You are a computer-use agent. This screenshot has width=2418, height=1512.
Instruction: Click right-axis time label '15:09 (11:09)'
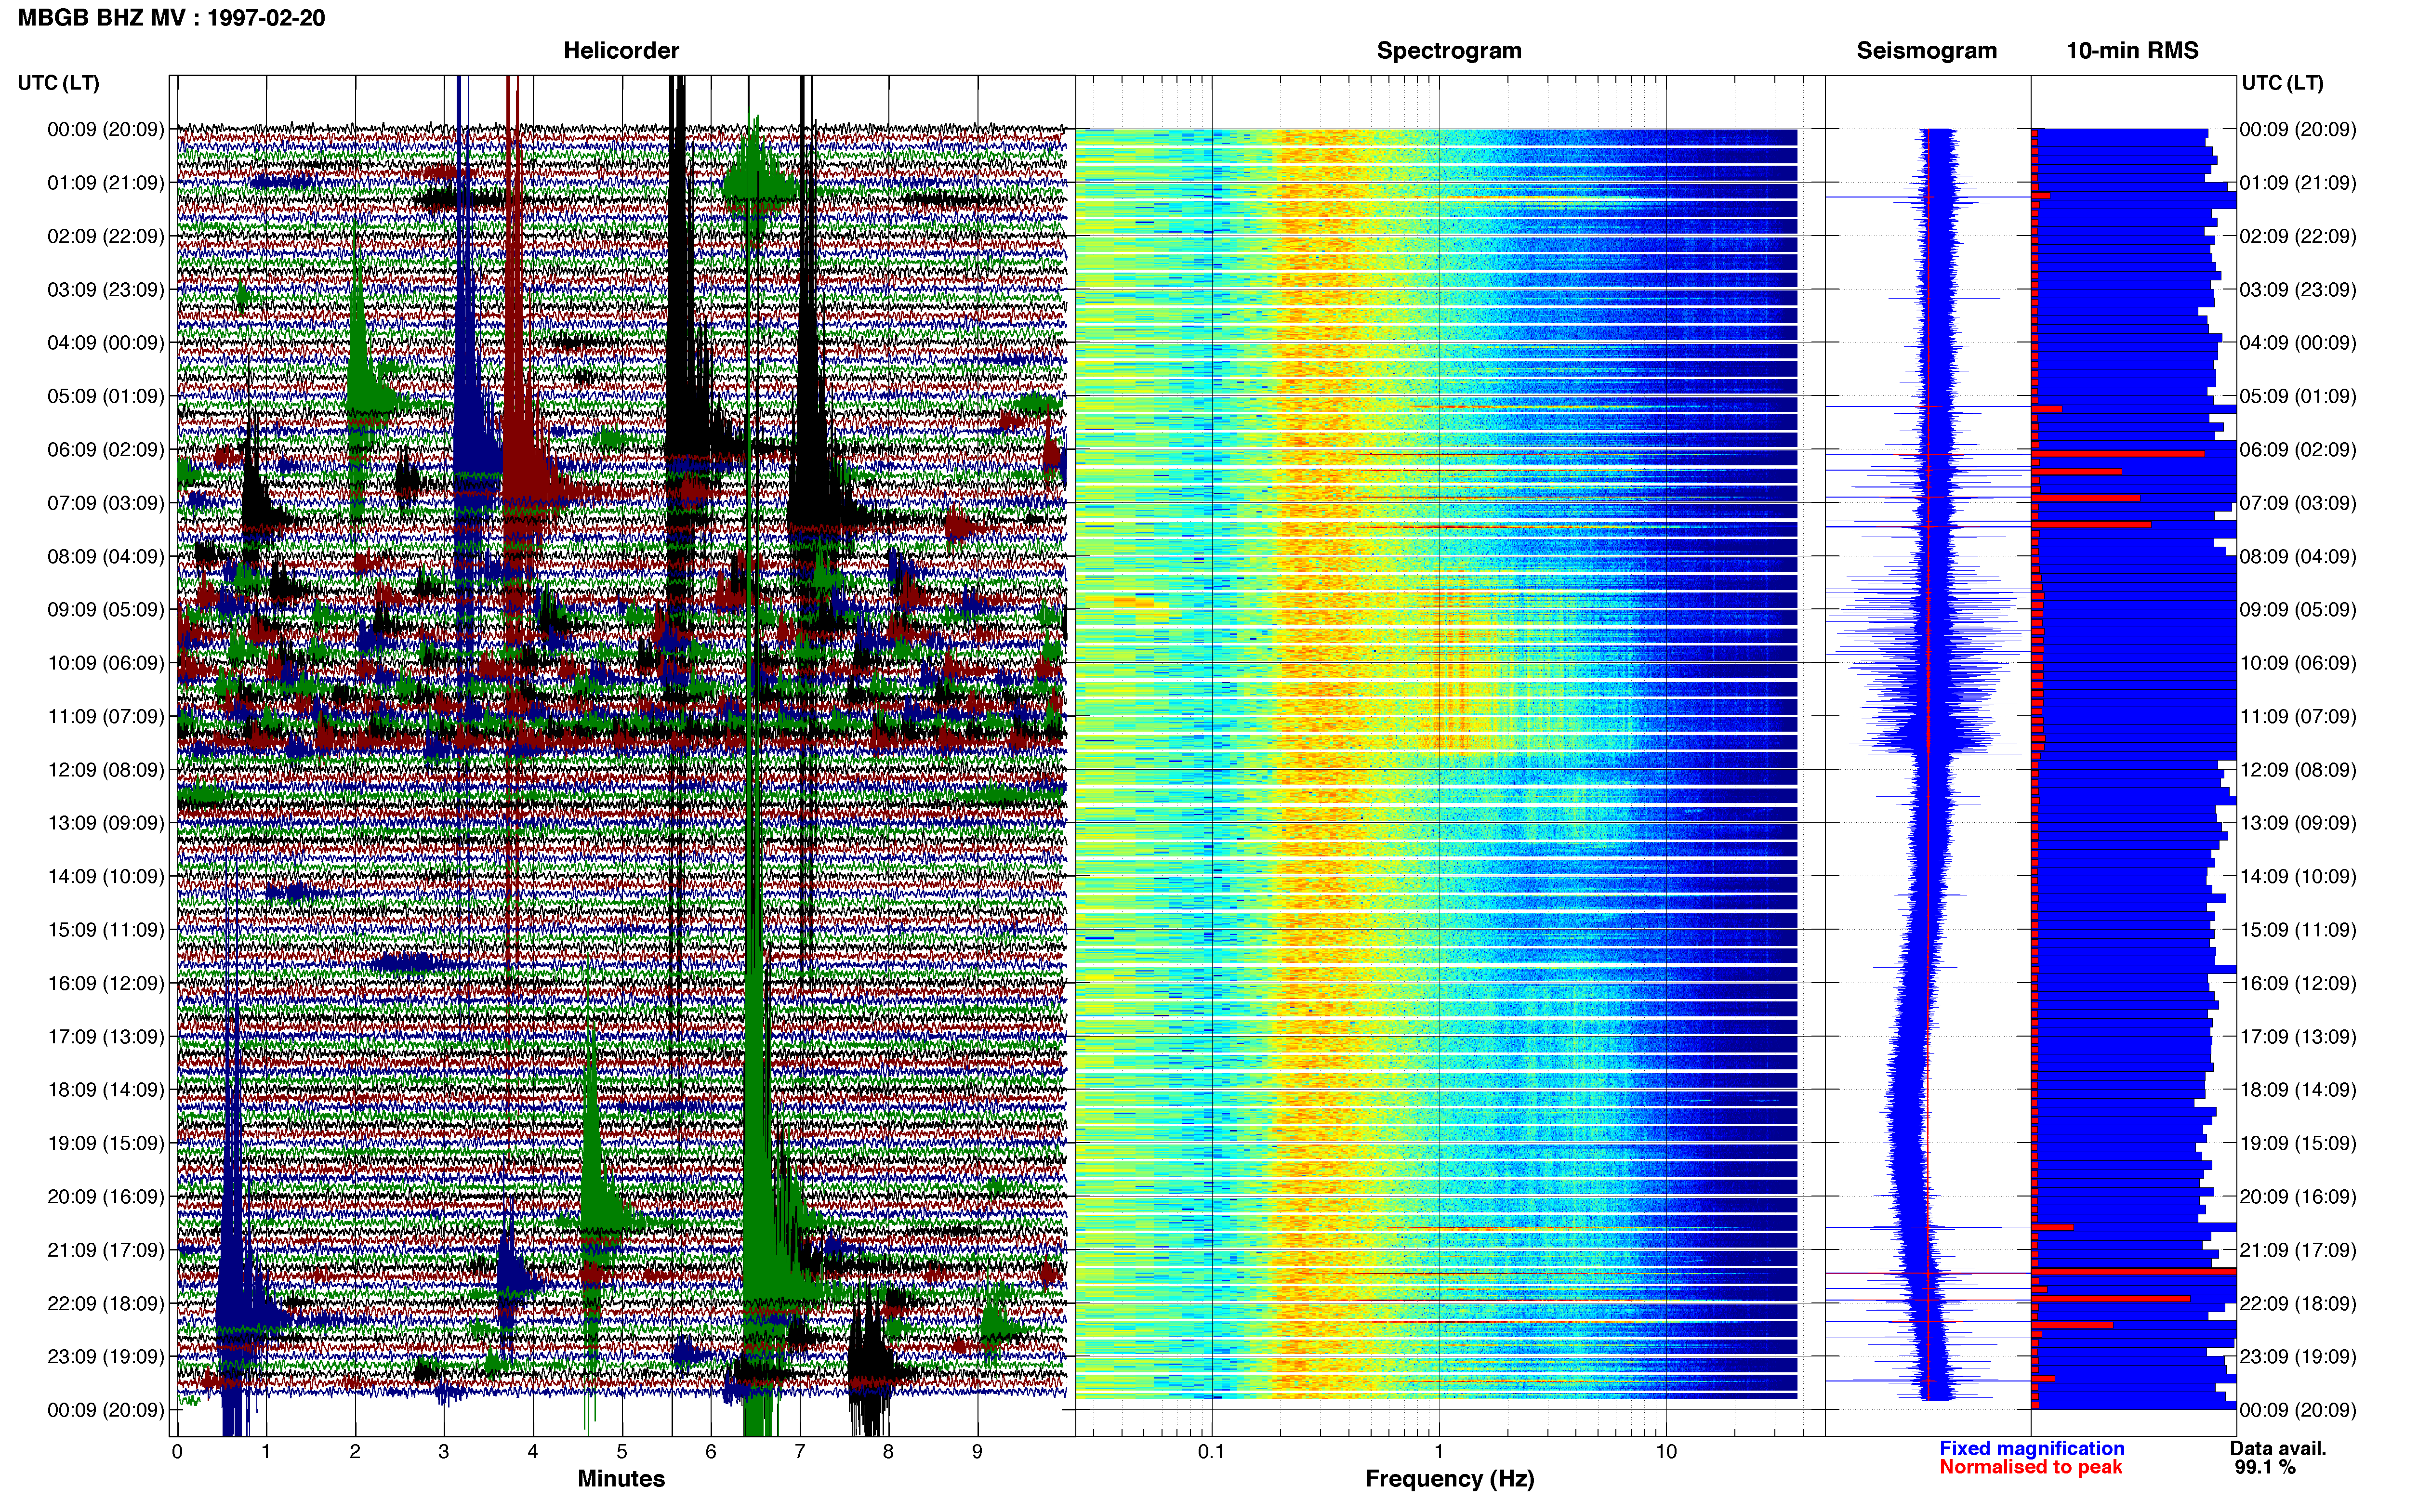(x=2298, y=930)
